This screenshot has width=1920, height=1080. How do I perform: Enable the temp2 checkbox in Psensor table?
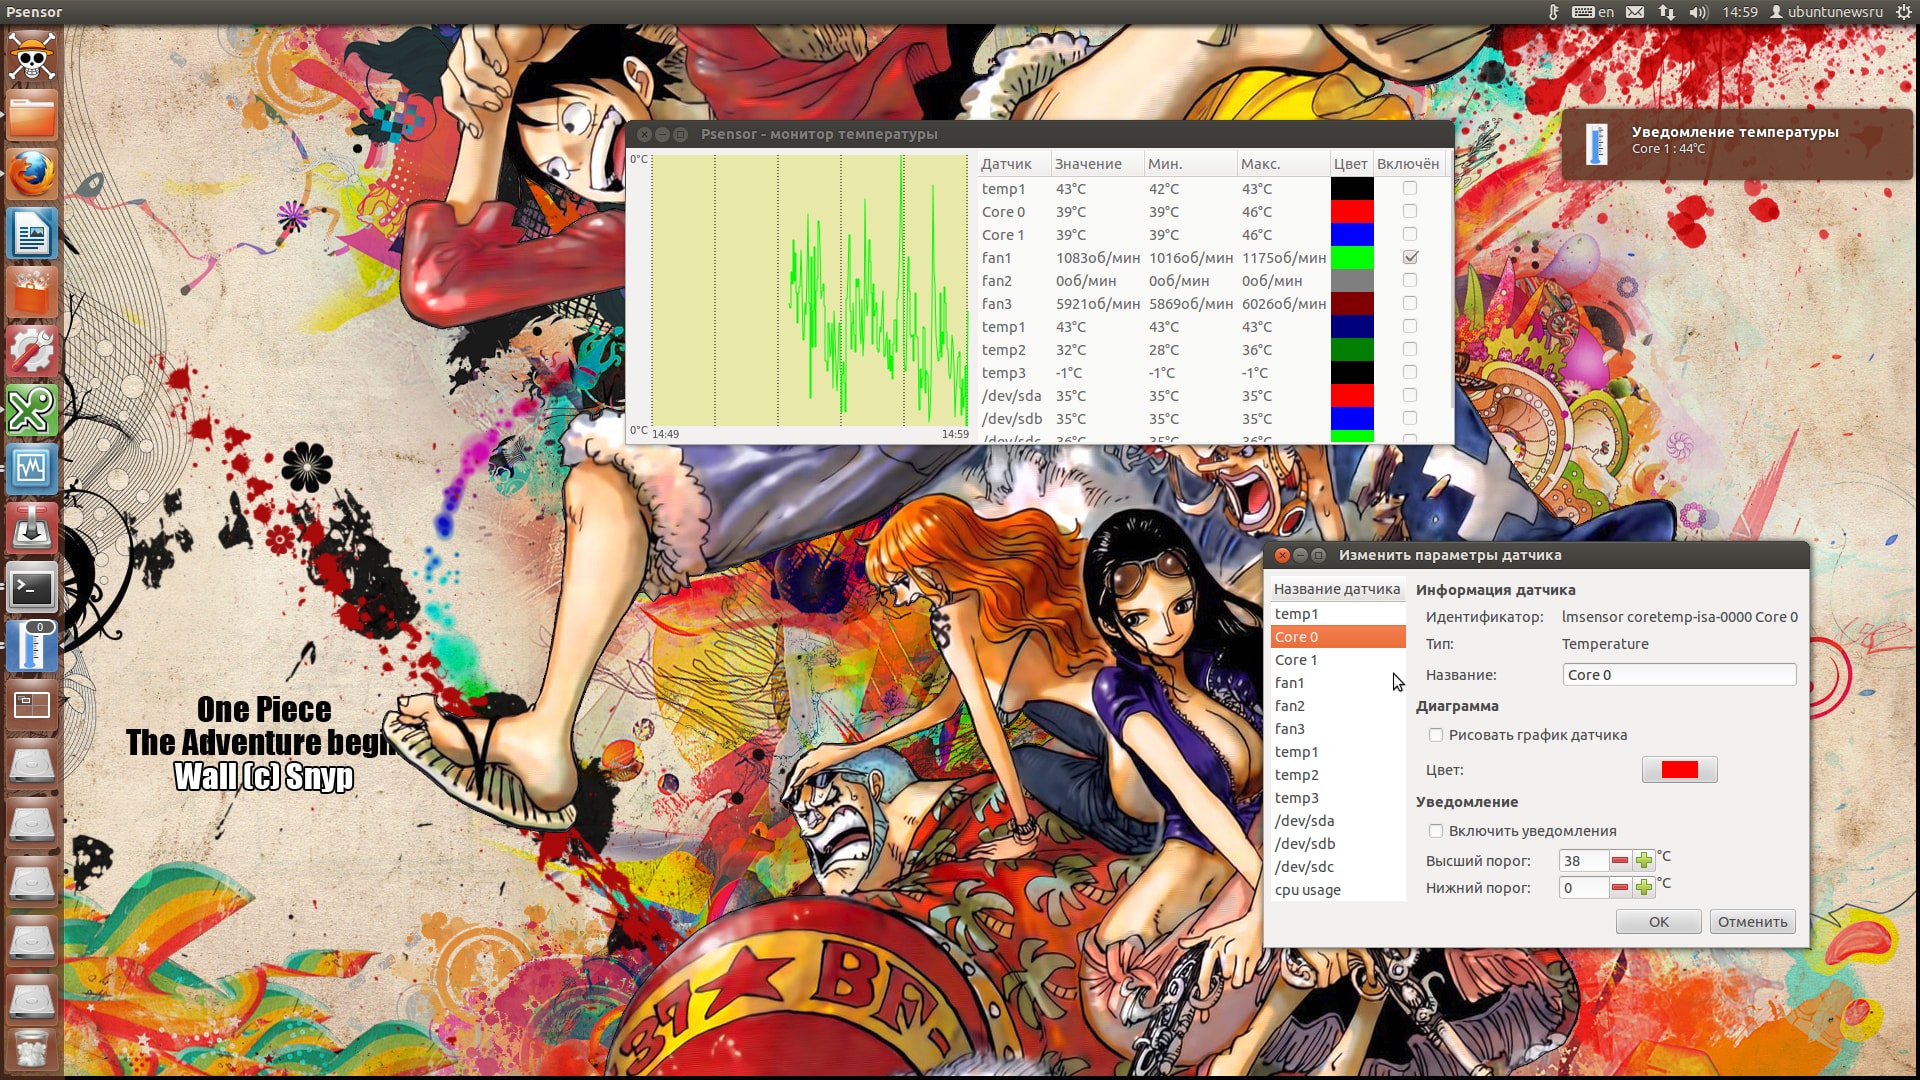(x=1410, y=349)
